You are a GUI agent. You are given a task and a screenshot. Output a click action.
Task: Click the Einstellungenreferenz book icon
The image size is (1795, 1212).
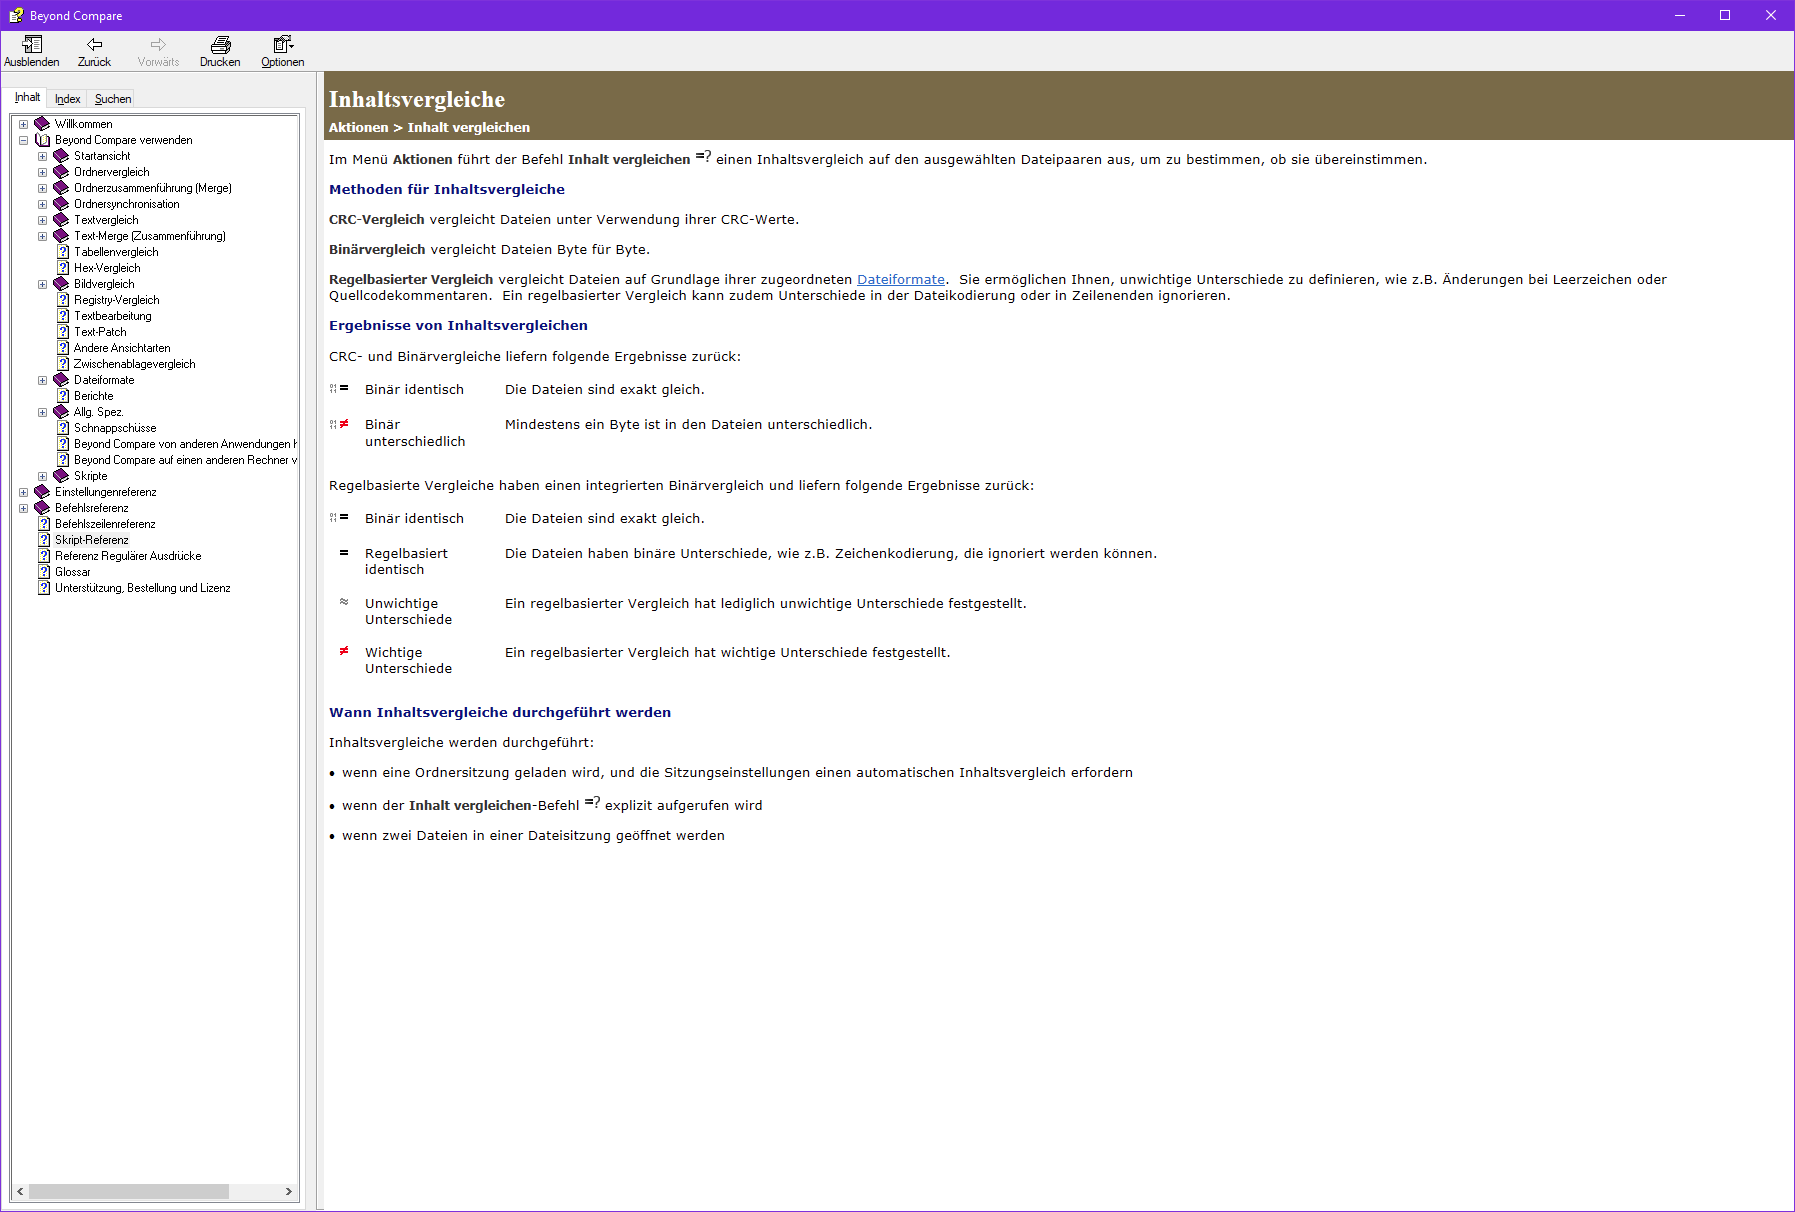point(42,492)
